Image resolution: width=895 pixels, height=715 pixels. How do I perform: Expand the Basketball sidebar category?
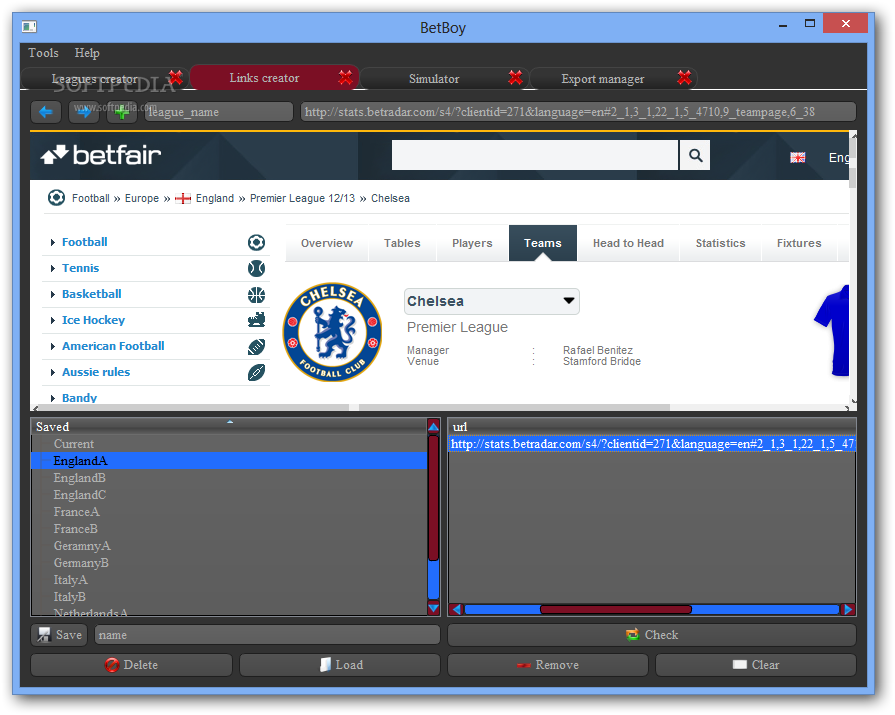pyautogui.click(x=53, y=294)
